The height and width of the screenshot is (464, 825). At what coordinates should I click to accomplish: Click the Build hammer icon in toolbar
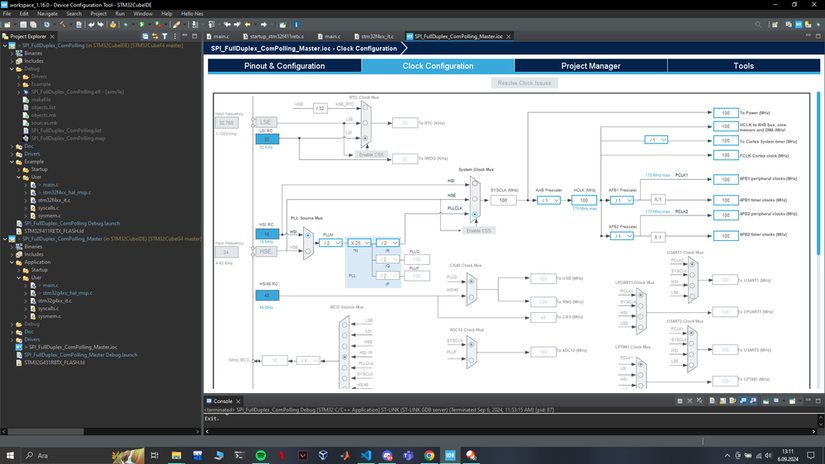[63, 25]
